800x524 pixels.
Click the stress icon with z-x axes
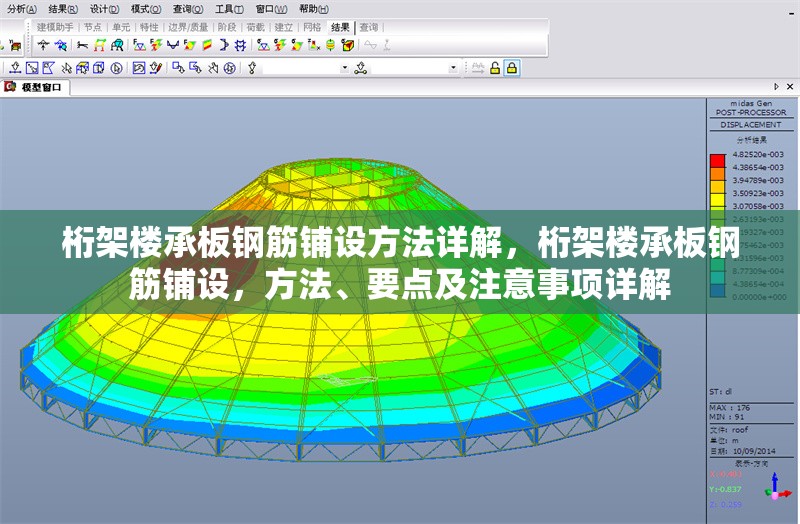[314, 45]
